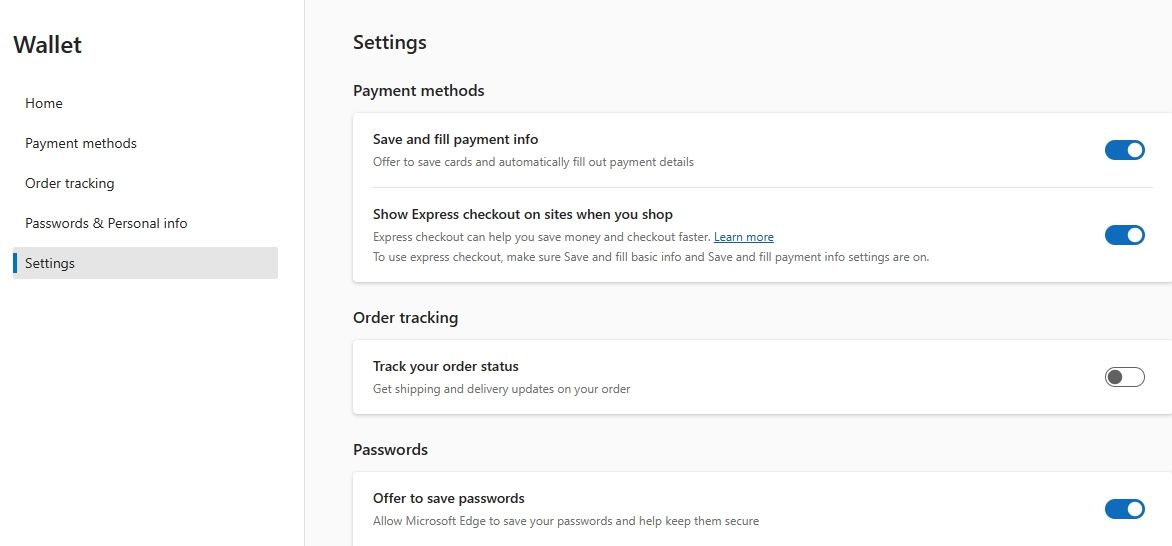Select Passwords & Personal info sidebar item
The width and height of the screenshot is (1172, 546).
[x=106, y=223]
